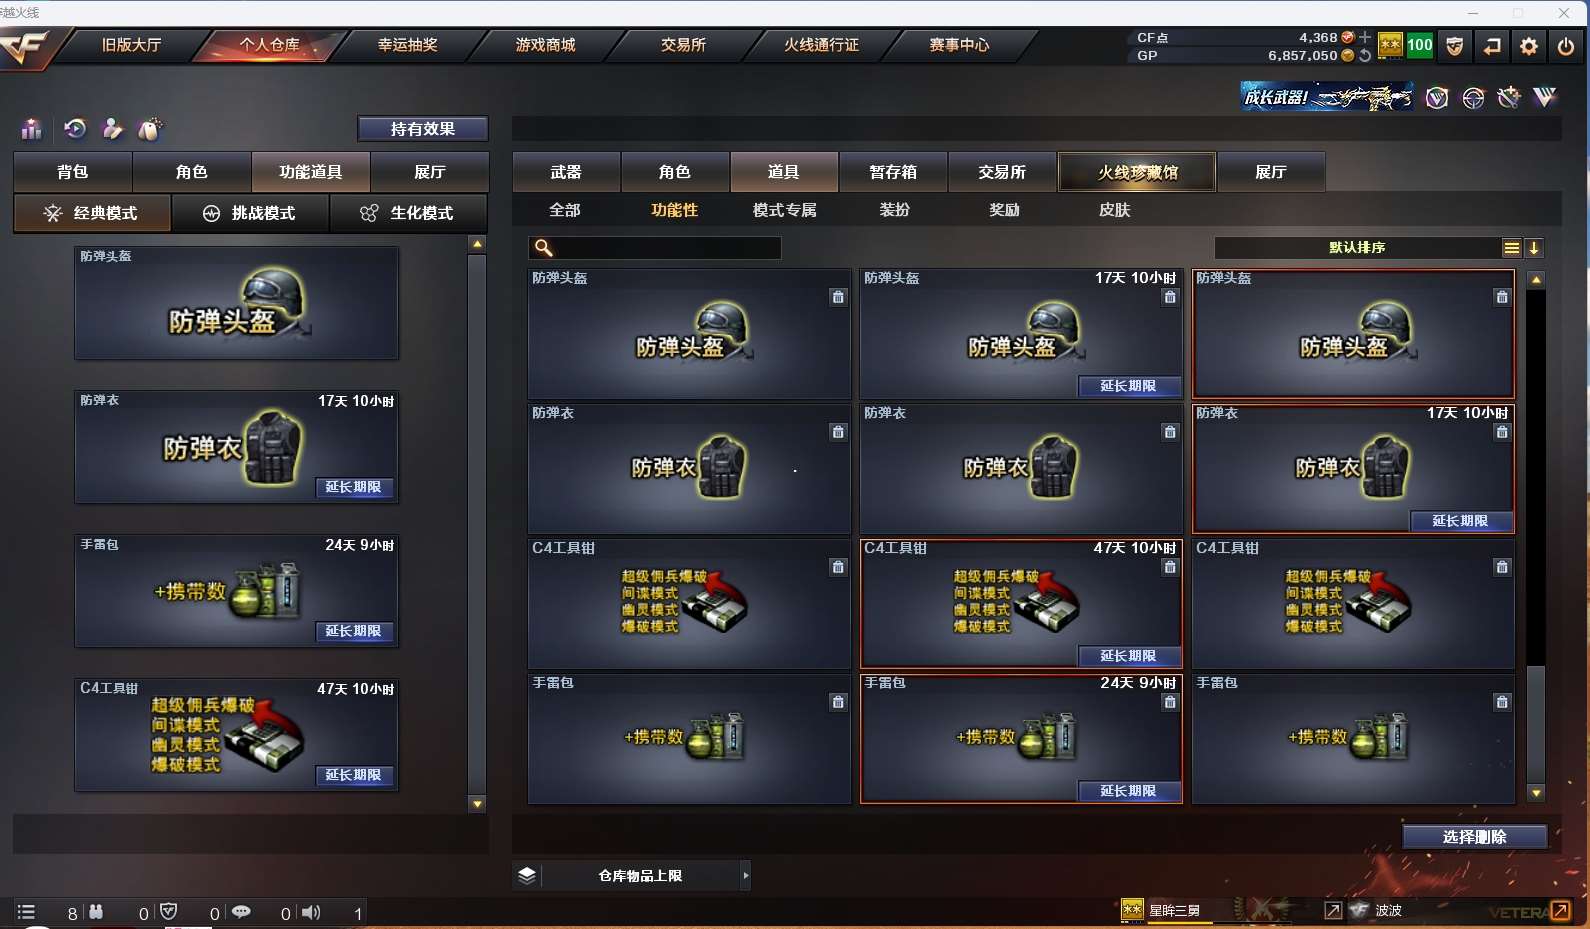
Task: Click the plus icon to recharge CF点
Action: (x=1365, y=37)
